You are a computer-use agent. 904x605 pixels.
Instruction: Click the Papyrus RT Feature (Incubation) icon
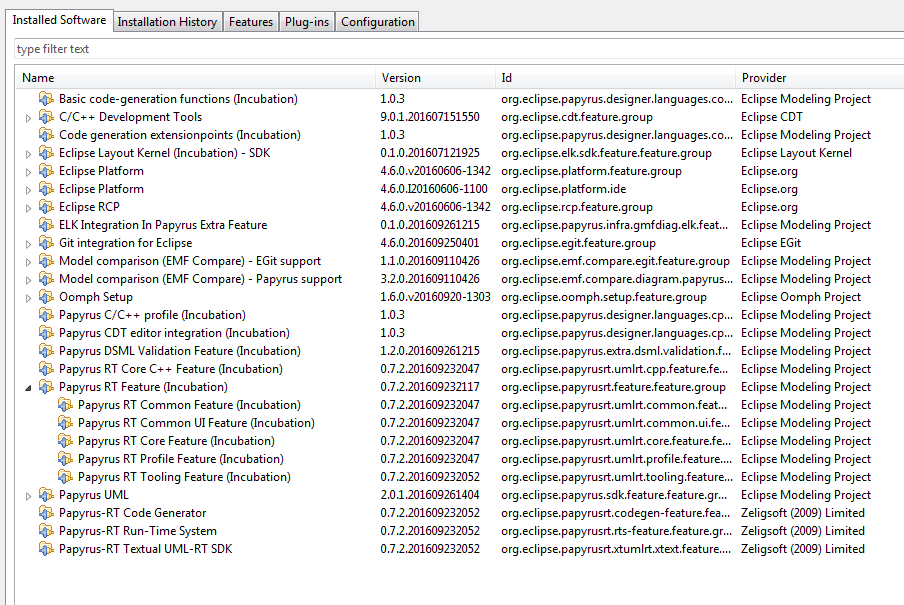[46, 386]
